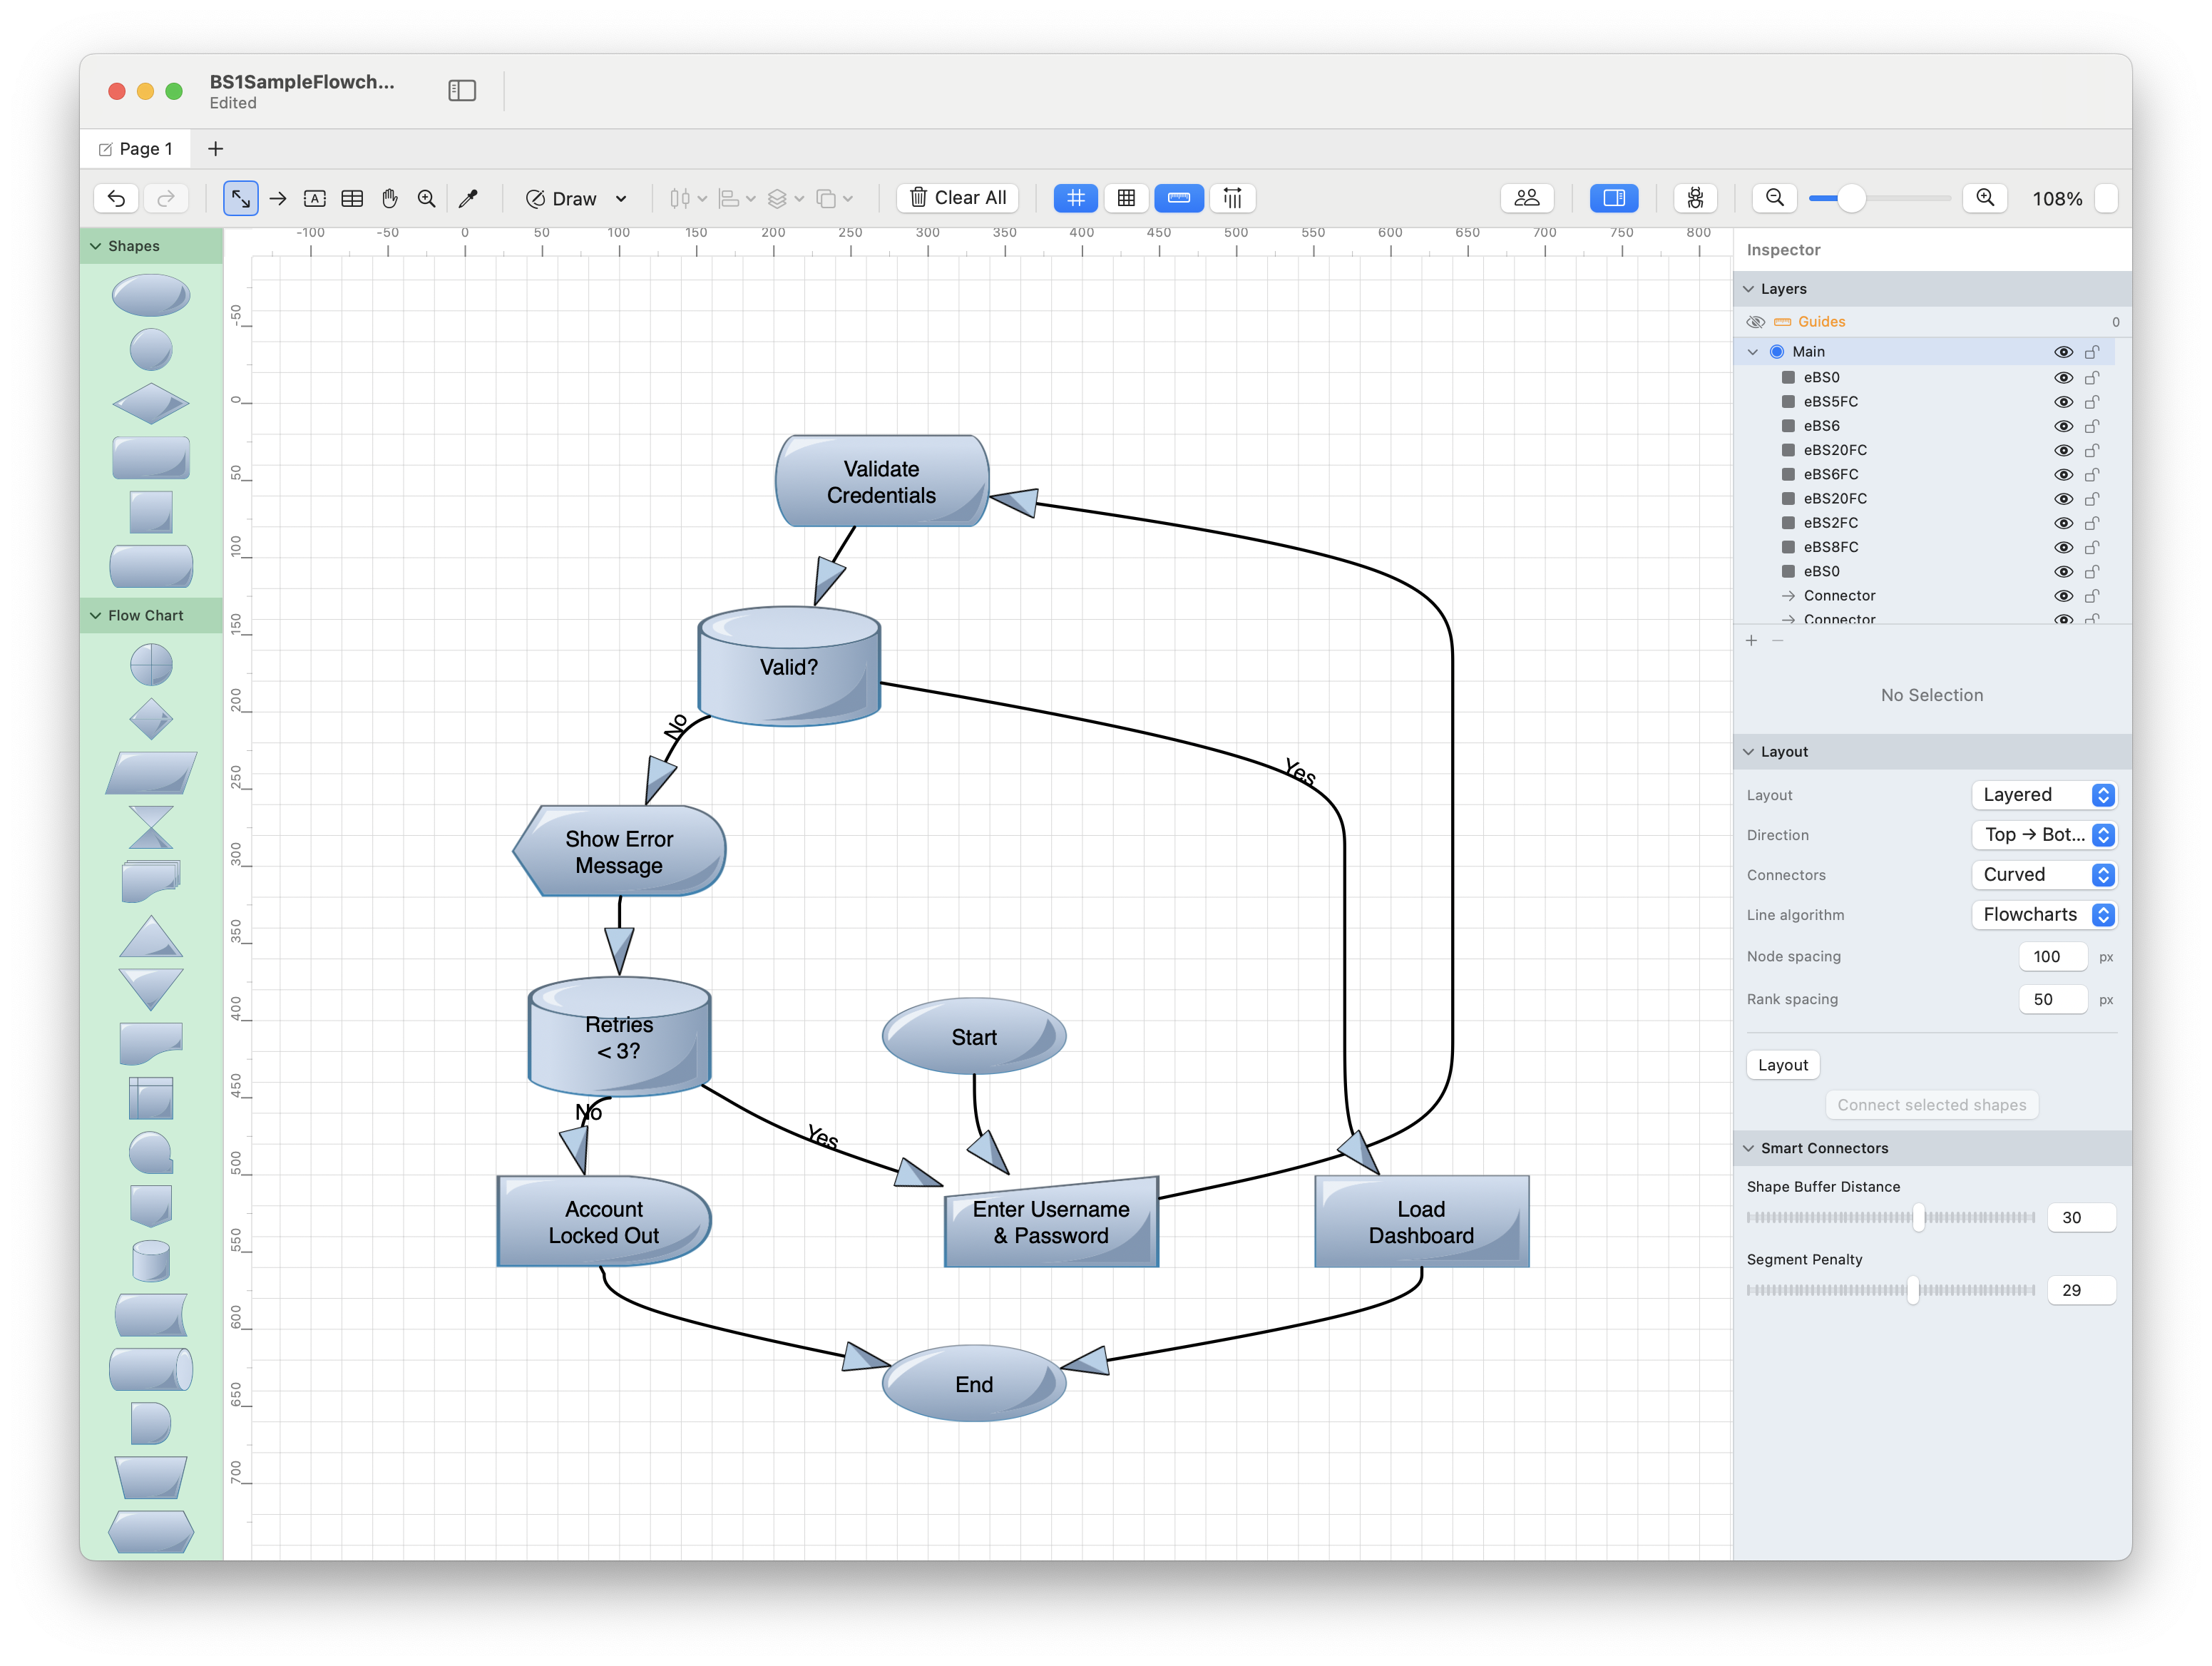Add a new page with the plus tab
This screenshot has width=2212, height=1666.
215,149
